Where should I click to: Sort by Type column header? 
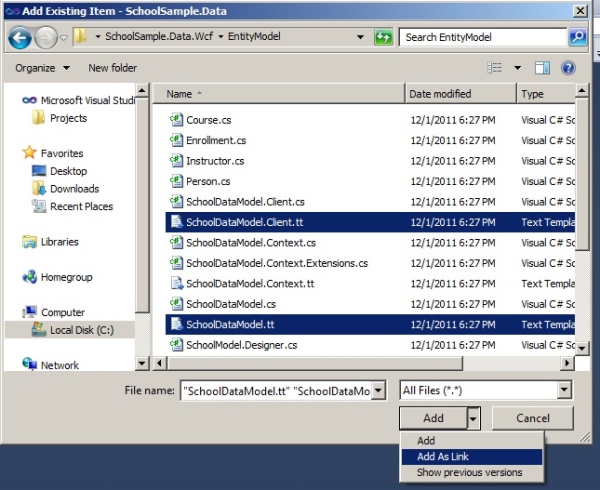(x=546, y=94)
